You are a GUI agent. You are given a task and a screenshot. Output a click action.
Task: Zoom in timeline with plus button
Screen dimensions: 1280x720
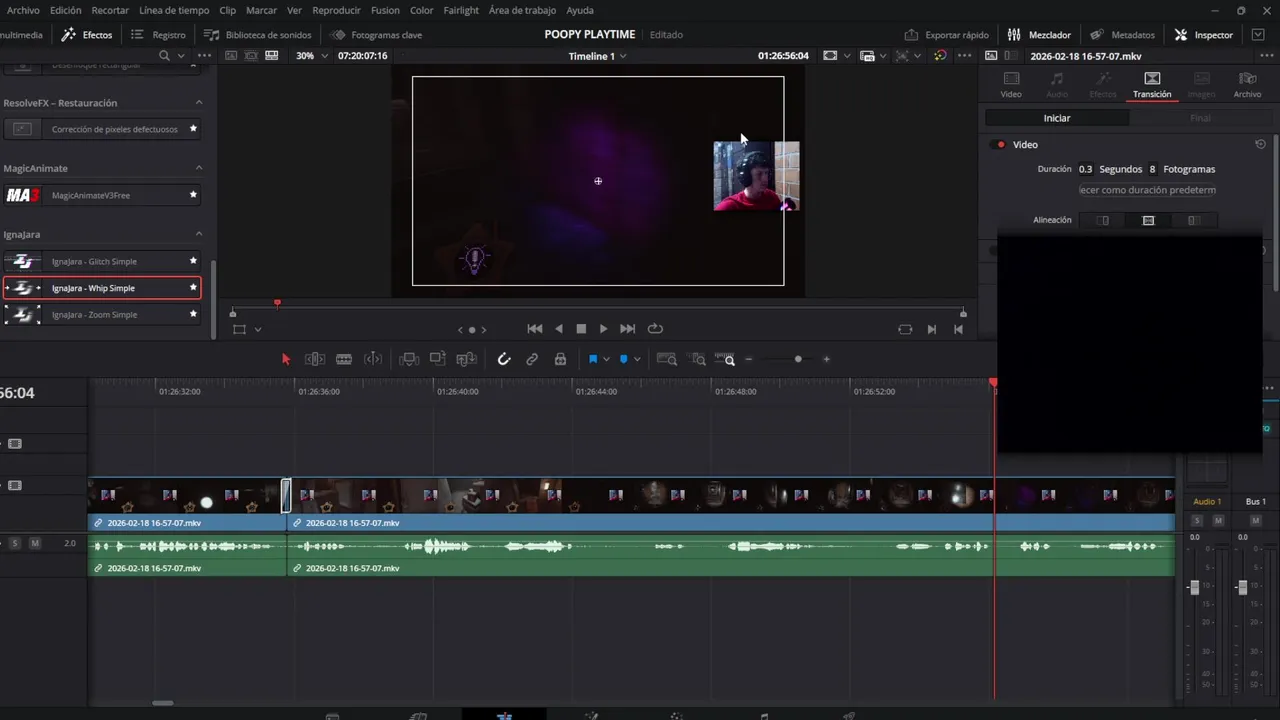tap(826, 359)
